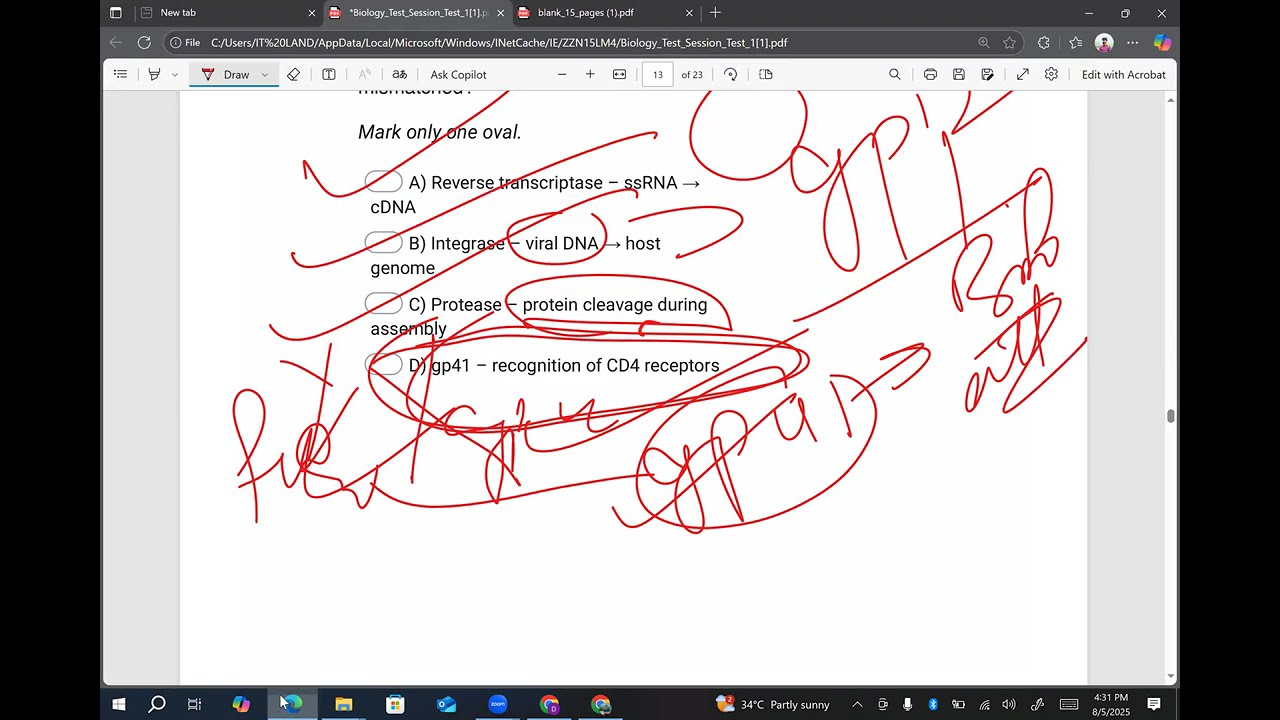Image resolution: width=1280 pixels, height=720 pixels.
Task: Click the address bar zoom indicator
Action: (x=984, y=43)
